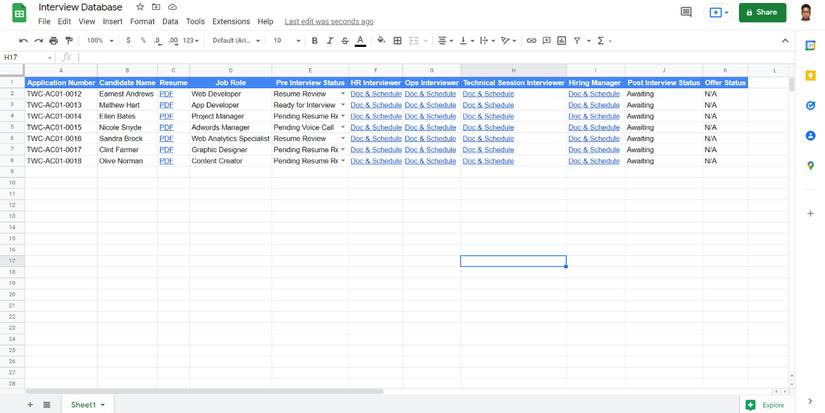Viewport: 825px width, 413px height.
Task: Click the Explore button
Action: click(767, 405)
